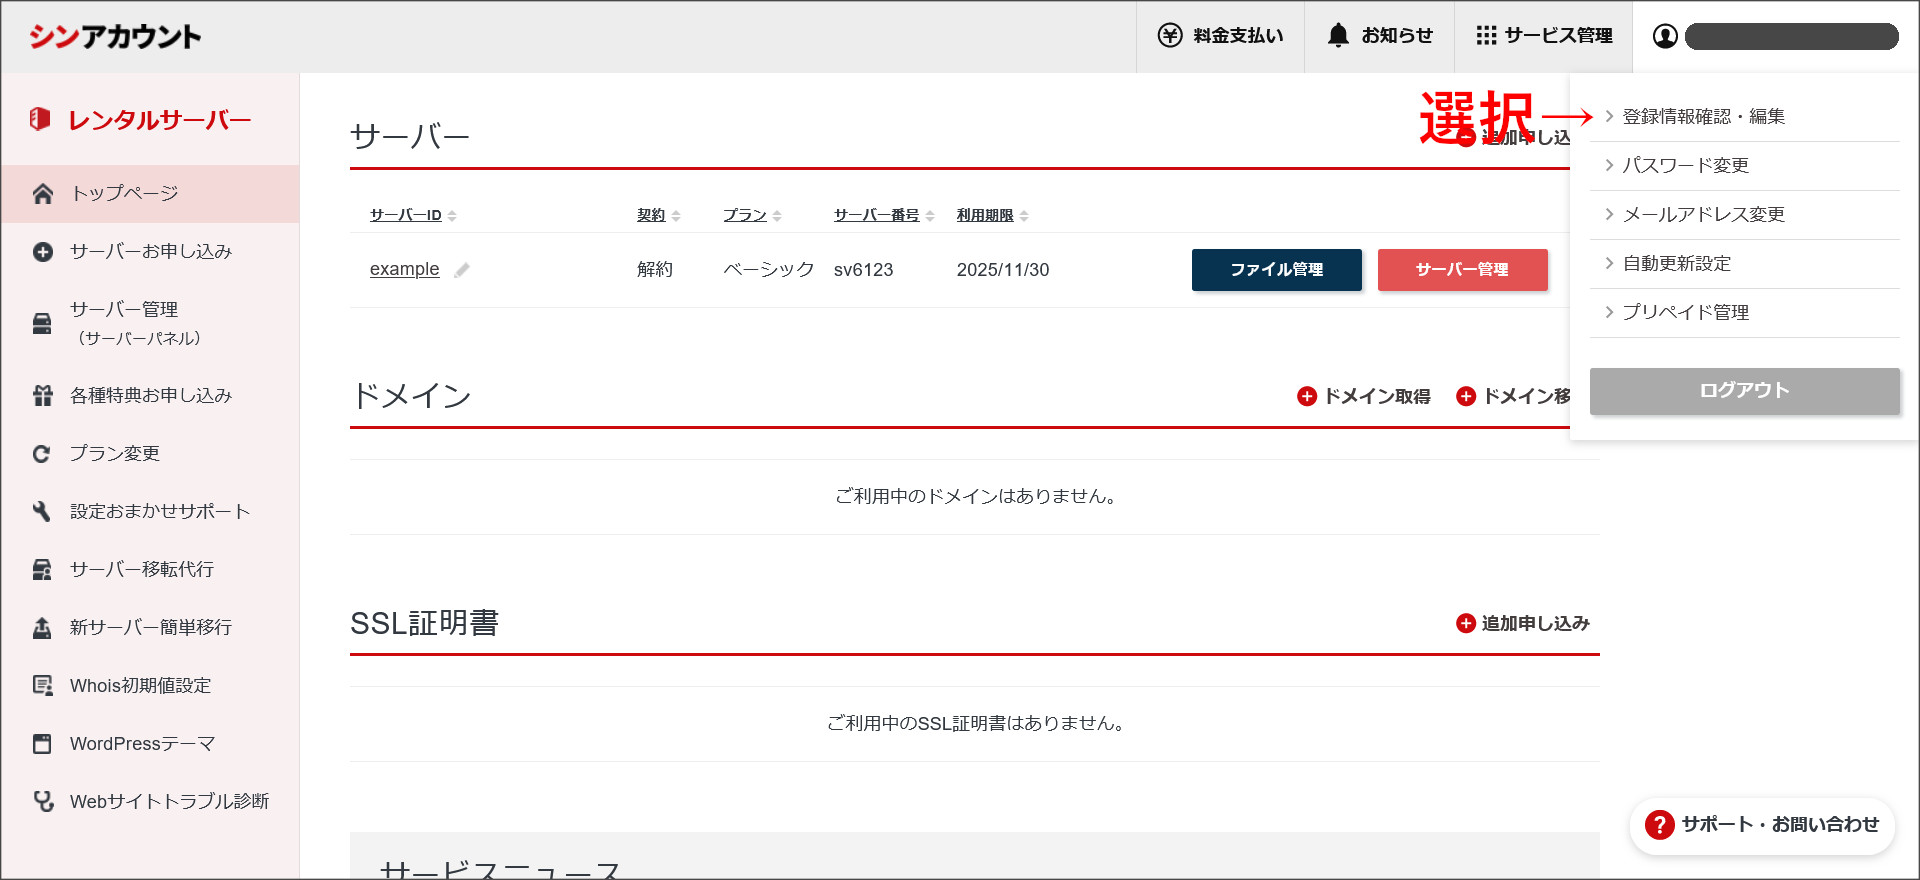Click the 新サーバー簡単移行 upload icon
Viewport: 1920px width, 880px height.
point(42,628)
